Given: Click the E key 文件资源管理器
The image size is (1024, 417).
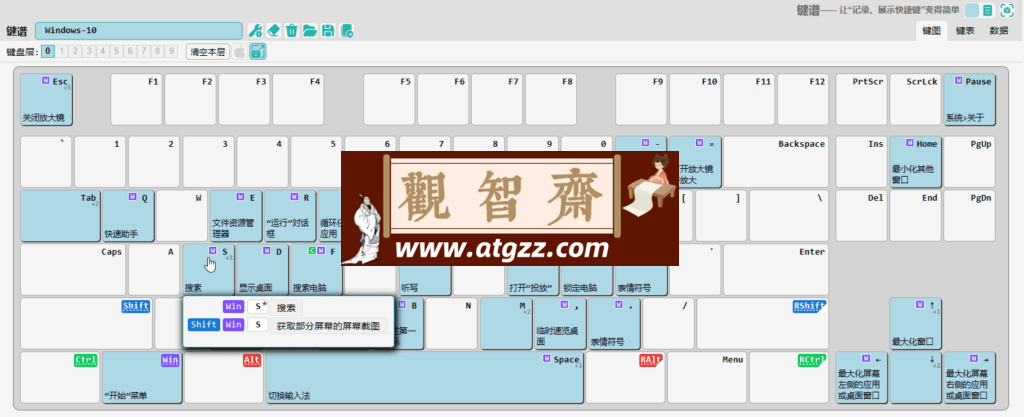Looking at the screenshot, I should point(236,216).
